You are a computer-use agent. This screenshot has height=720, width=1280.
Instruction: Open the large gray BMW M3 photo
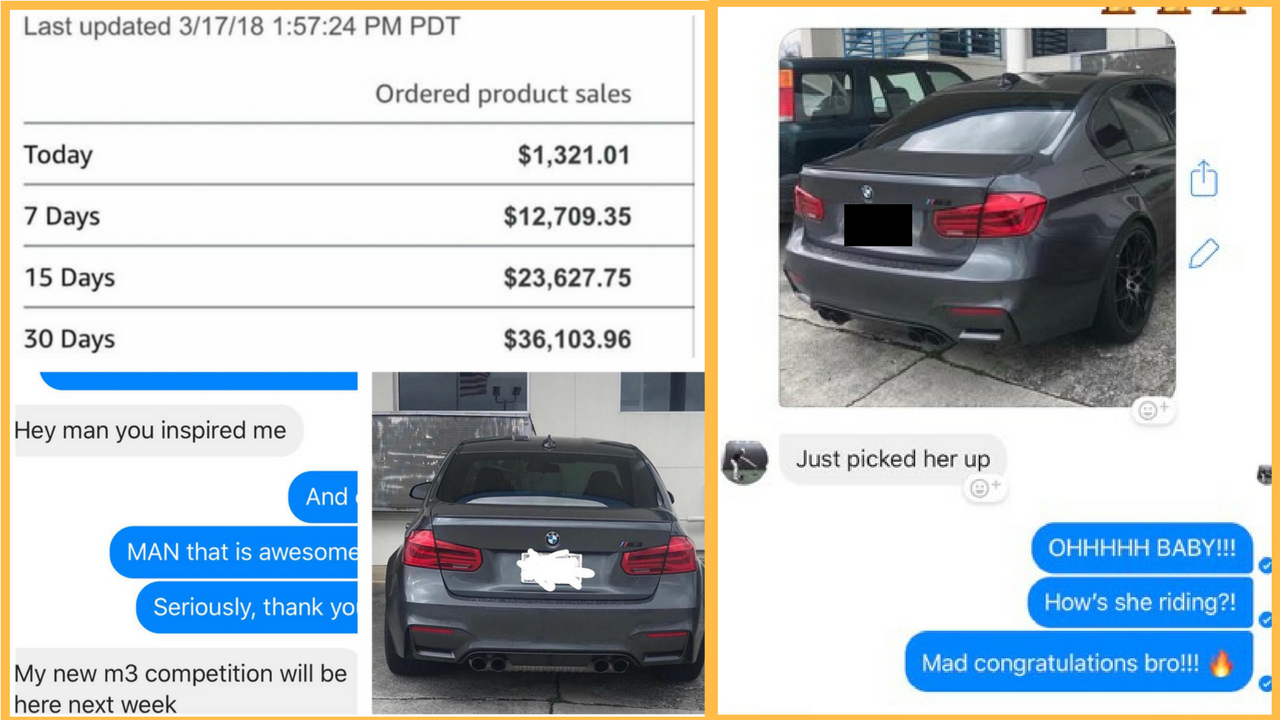[977, 218]
